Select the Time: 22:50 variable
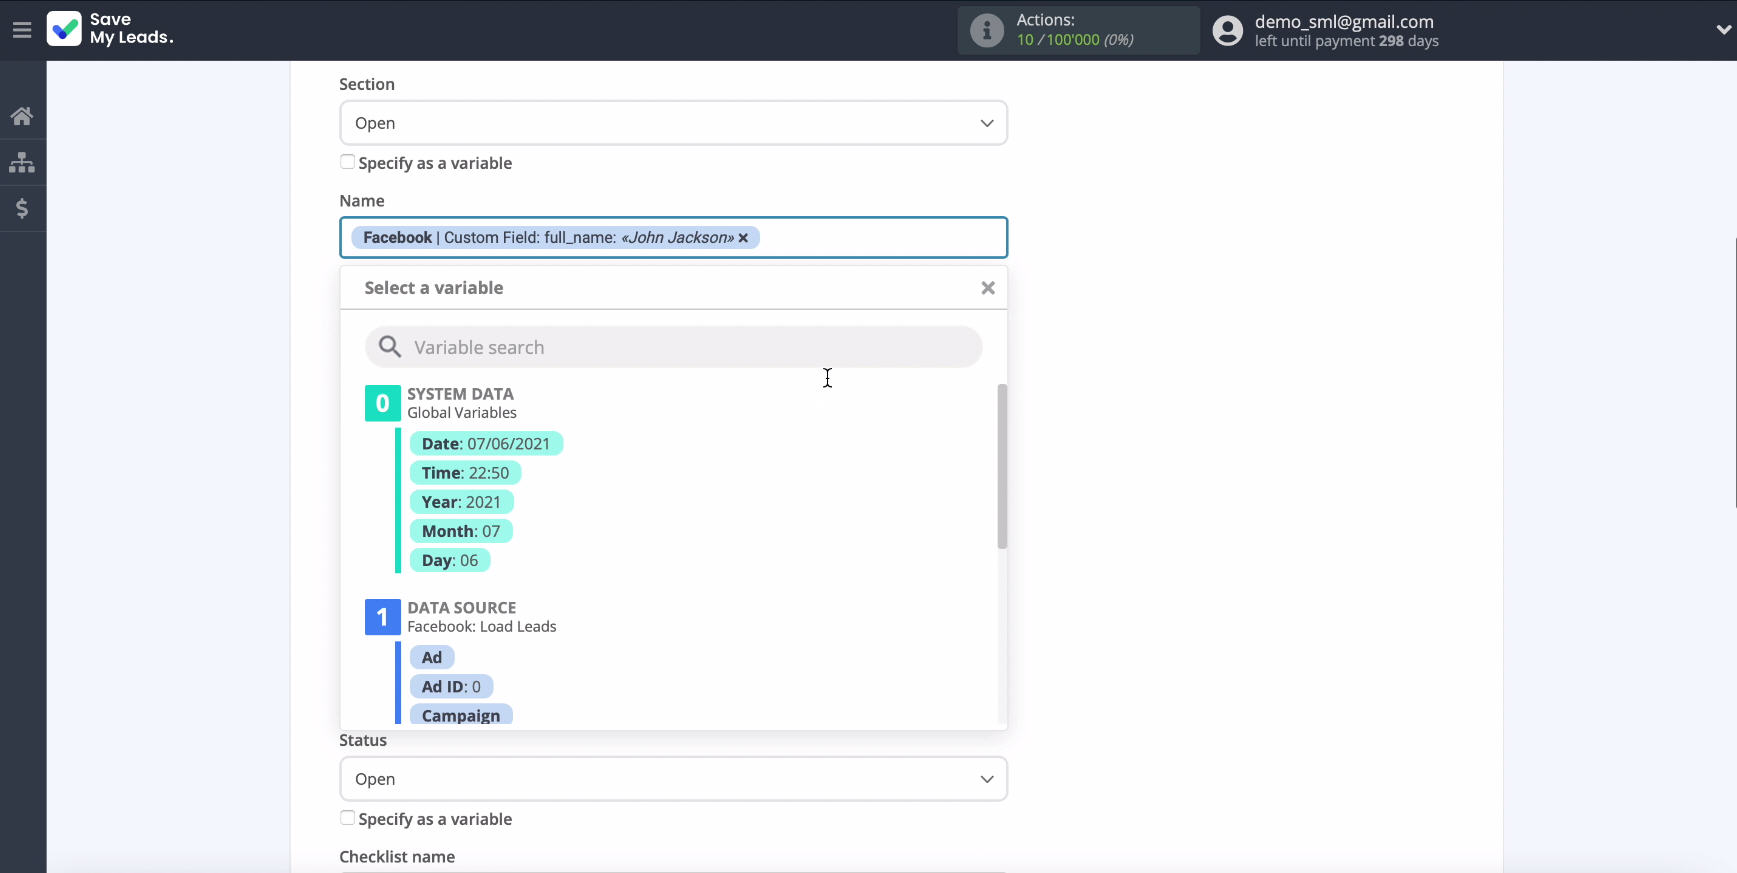Image resolution: width=1737 pixels, height=873 pixels. coord(465,473)
